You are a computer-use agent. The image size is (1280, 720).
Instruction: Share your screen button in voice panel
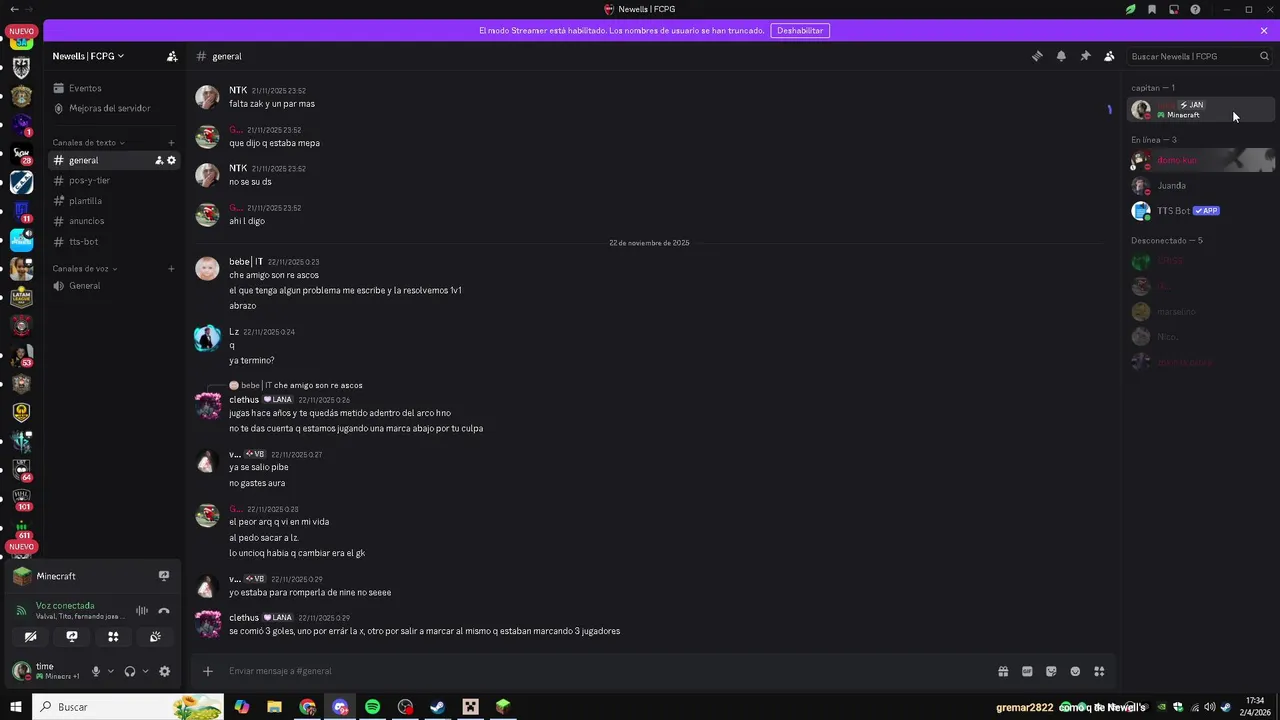tap(72, 636)
